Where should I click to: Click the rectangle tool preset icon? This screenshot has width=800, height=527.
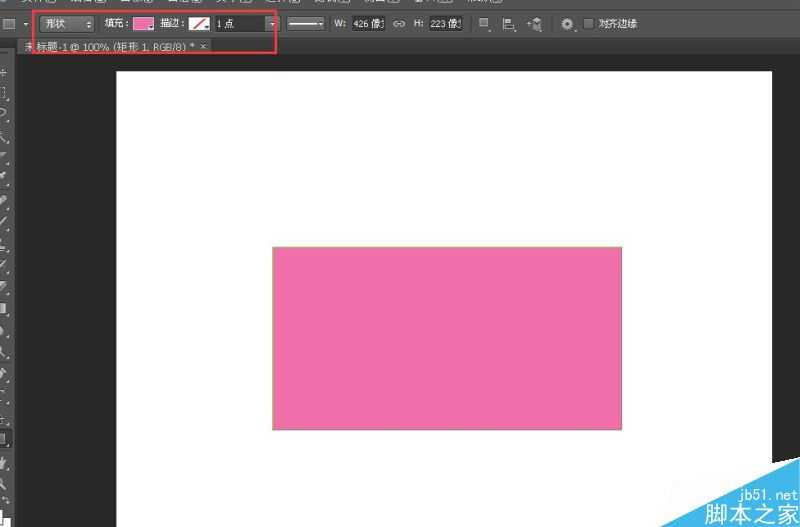(9, 23)
